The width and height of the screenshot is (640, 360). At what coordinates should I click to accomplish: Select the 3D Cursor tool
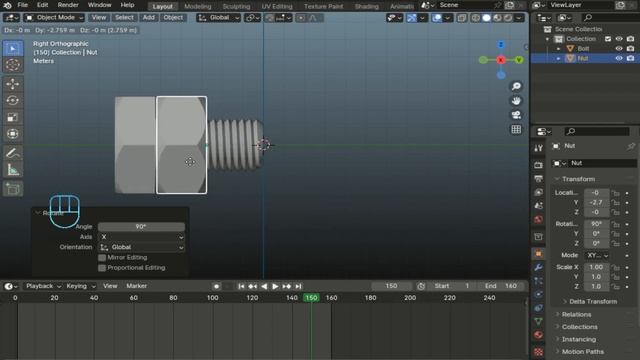13,65
